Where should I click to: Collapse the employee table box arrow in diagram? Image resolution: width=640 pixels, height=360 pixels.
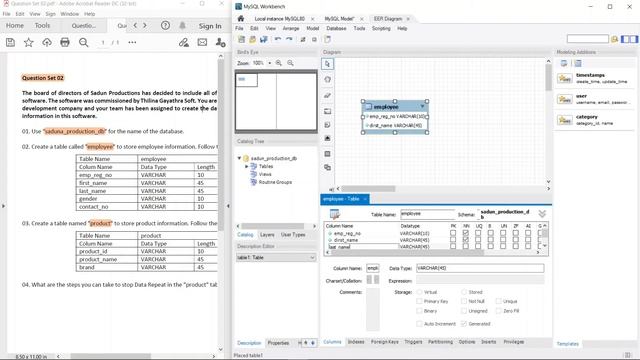click(x=422, y=107)
